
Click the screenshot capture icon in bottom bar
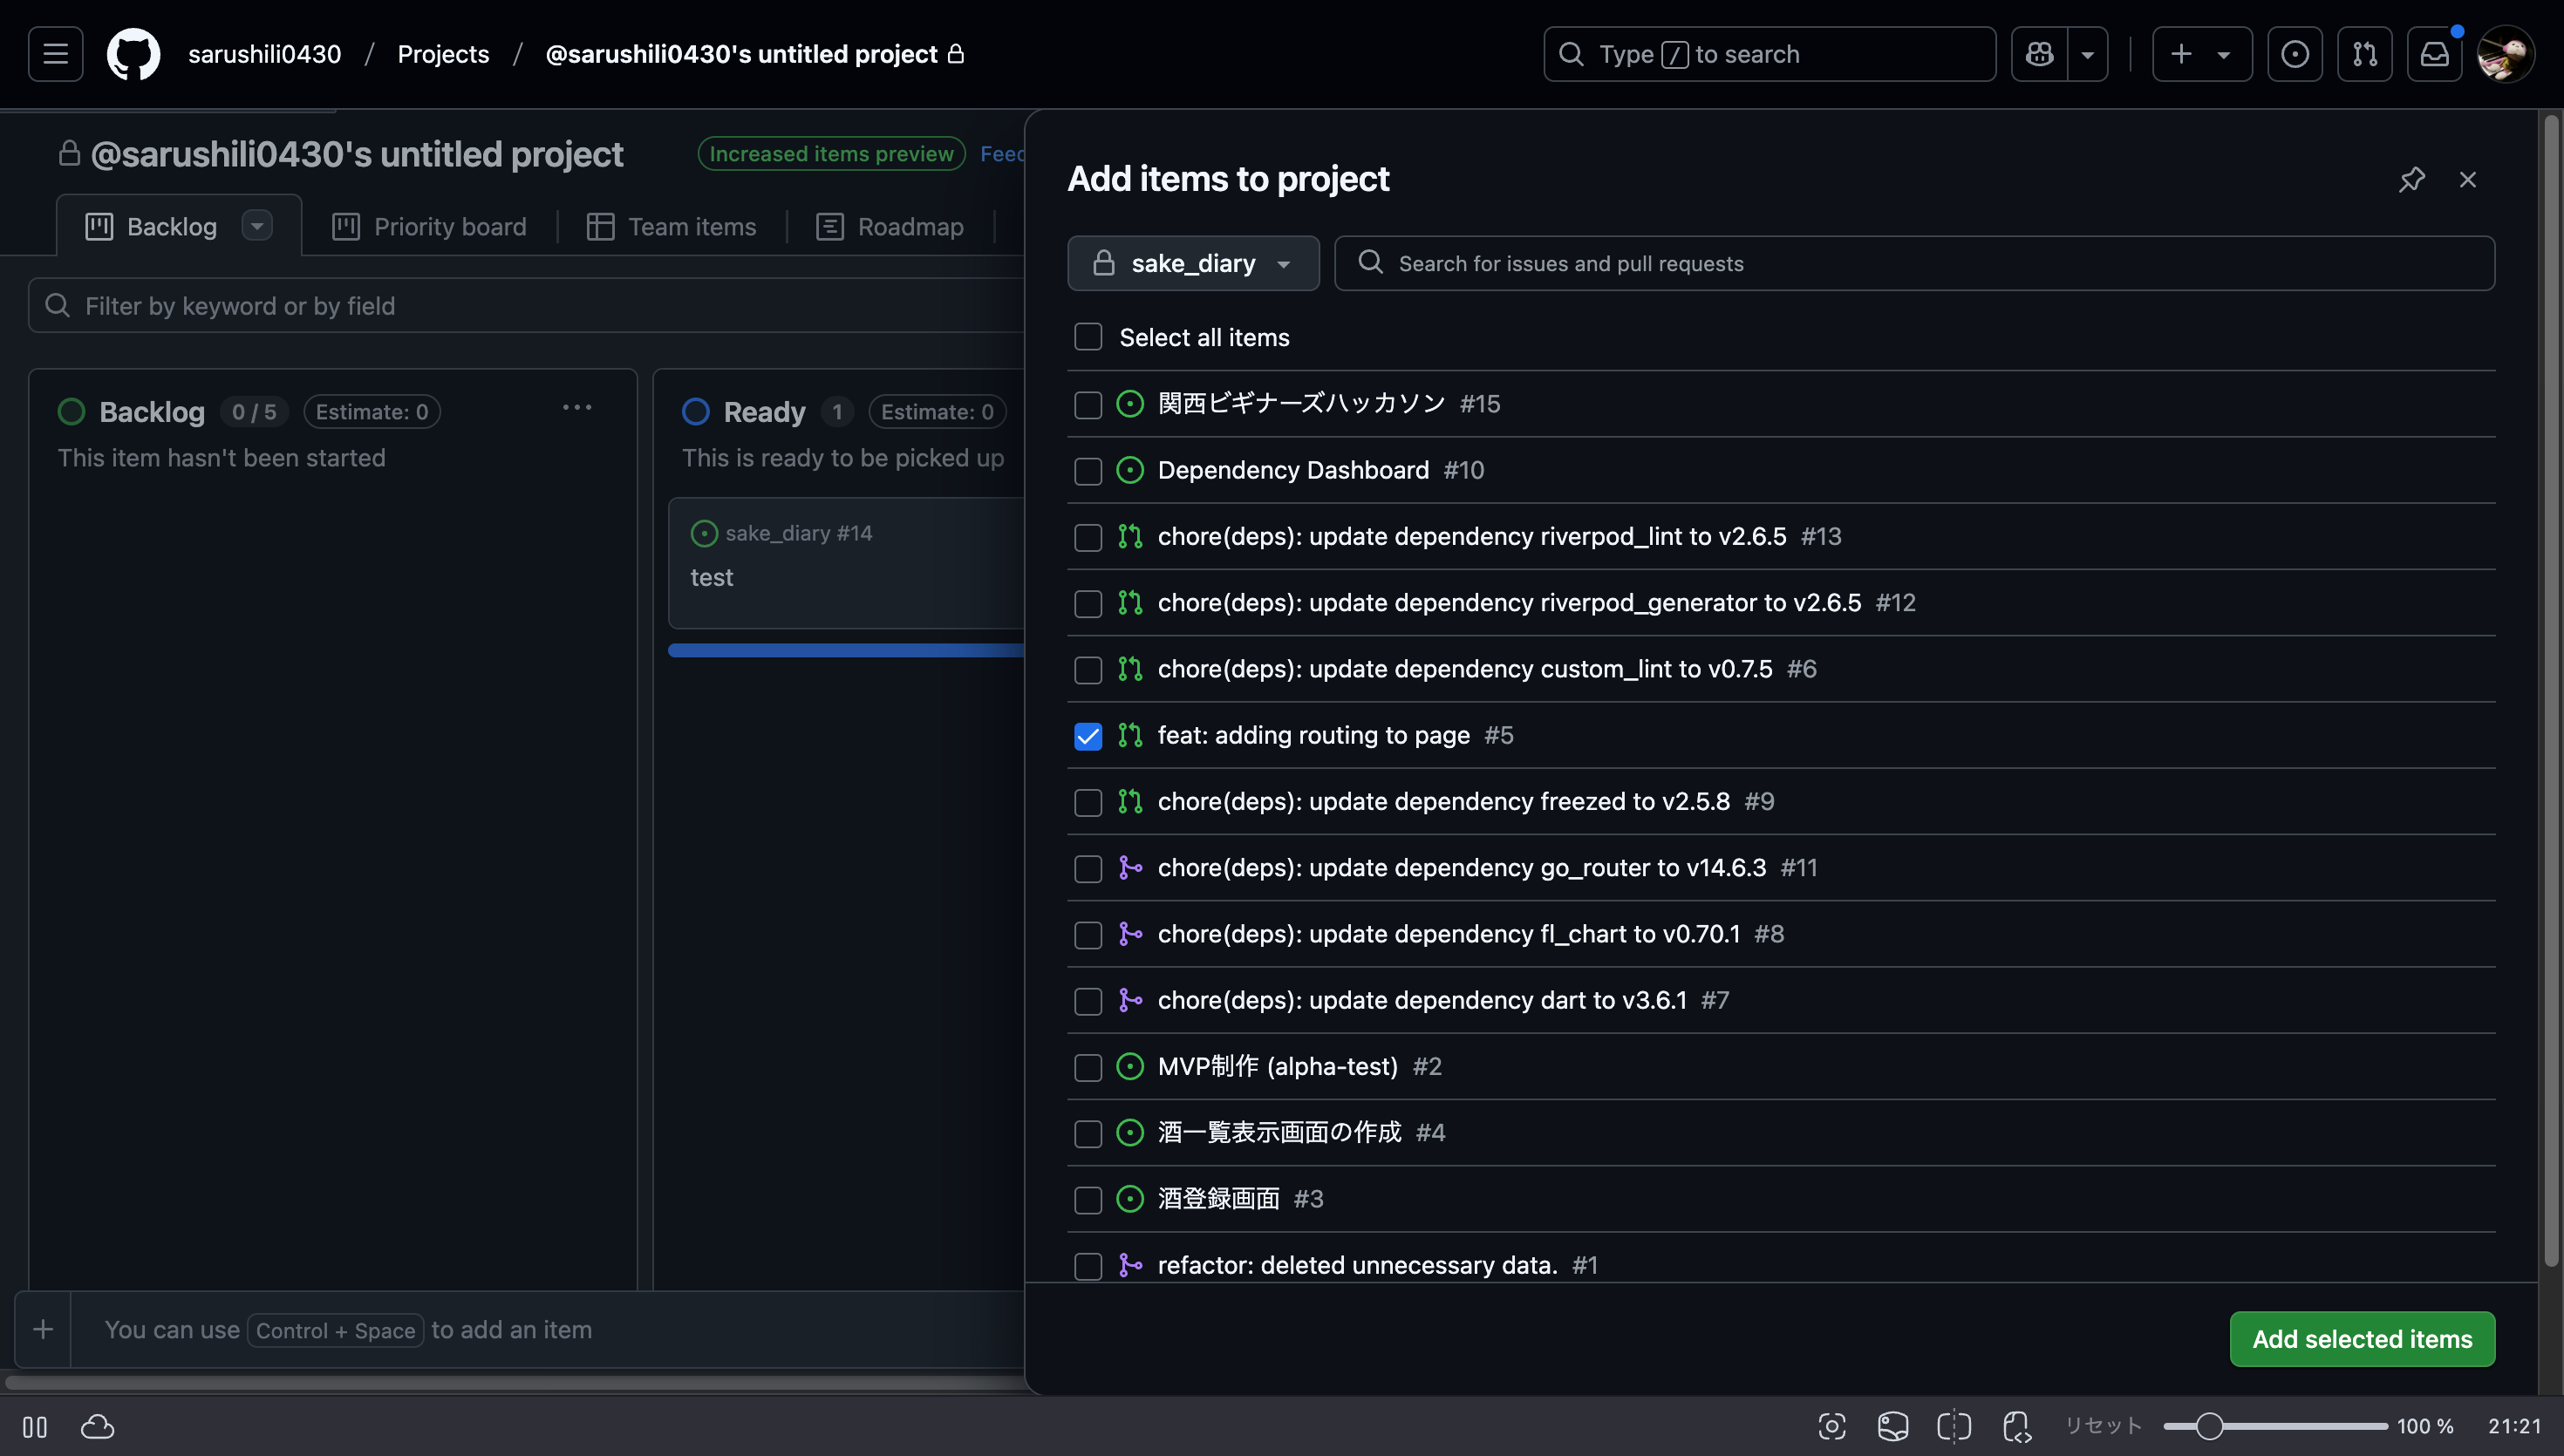pos(1832,1426)
